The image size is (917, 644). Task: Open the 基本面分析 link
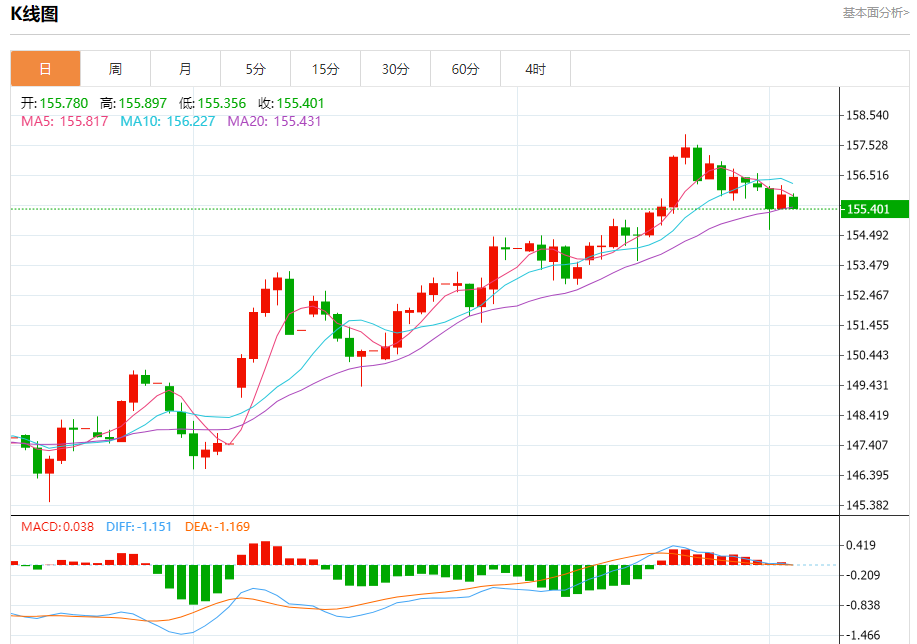(x=875, y=13)
